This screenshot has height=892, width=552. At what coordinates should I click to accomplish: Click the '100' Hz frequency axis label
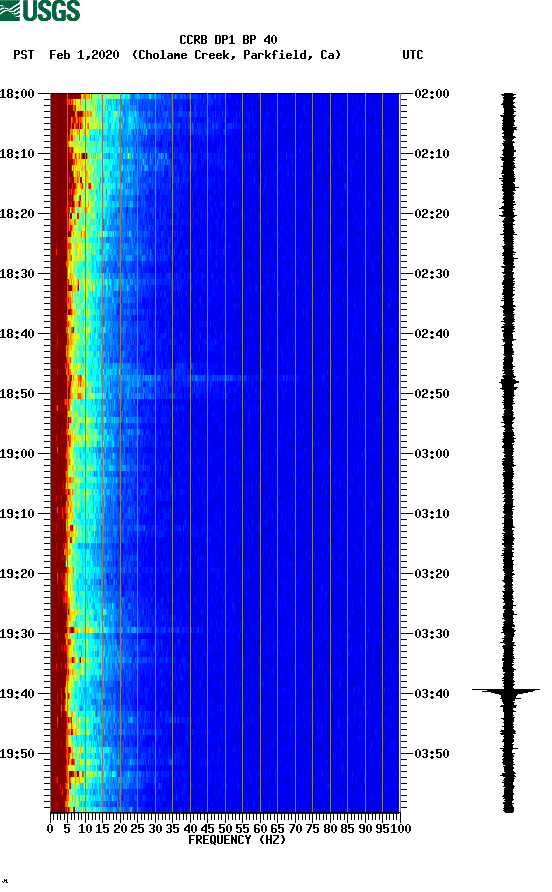coord(401,829)
